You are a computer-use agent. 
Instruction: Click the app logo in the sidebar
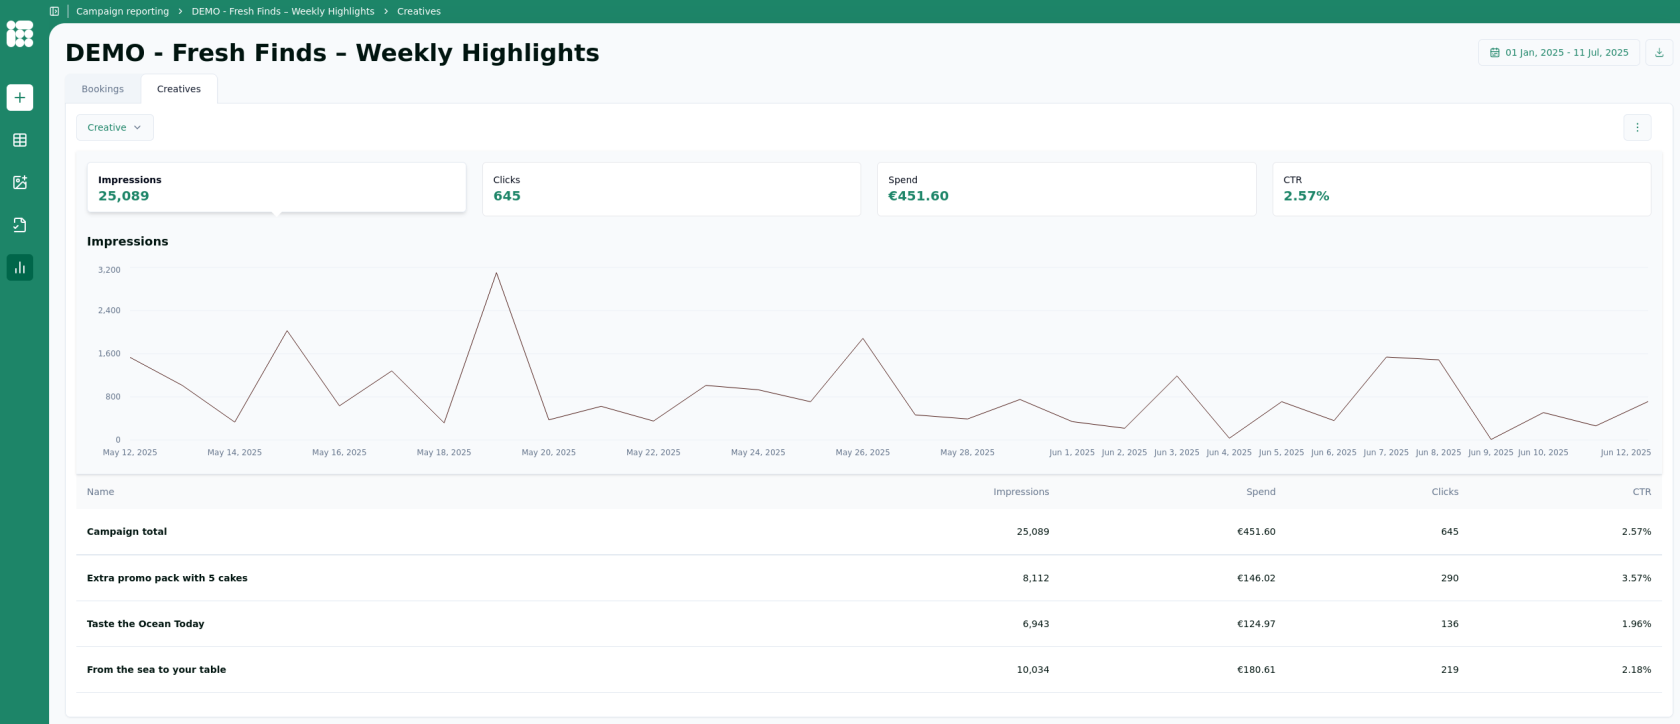[20, 34]
